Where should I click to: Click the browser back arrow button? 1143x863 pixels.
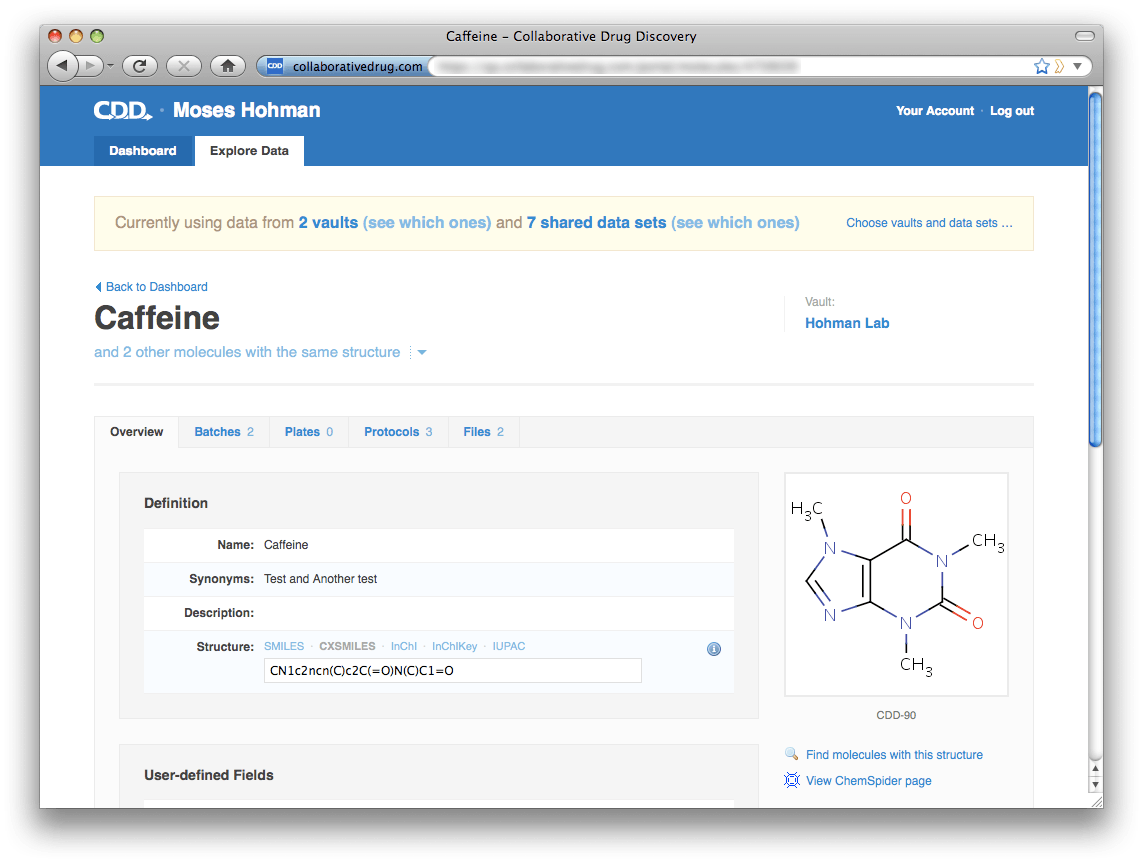(63, 66)
